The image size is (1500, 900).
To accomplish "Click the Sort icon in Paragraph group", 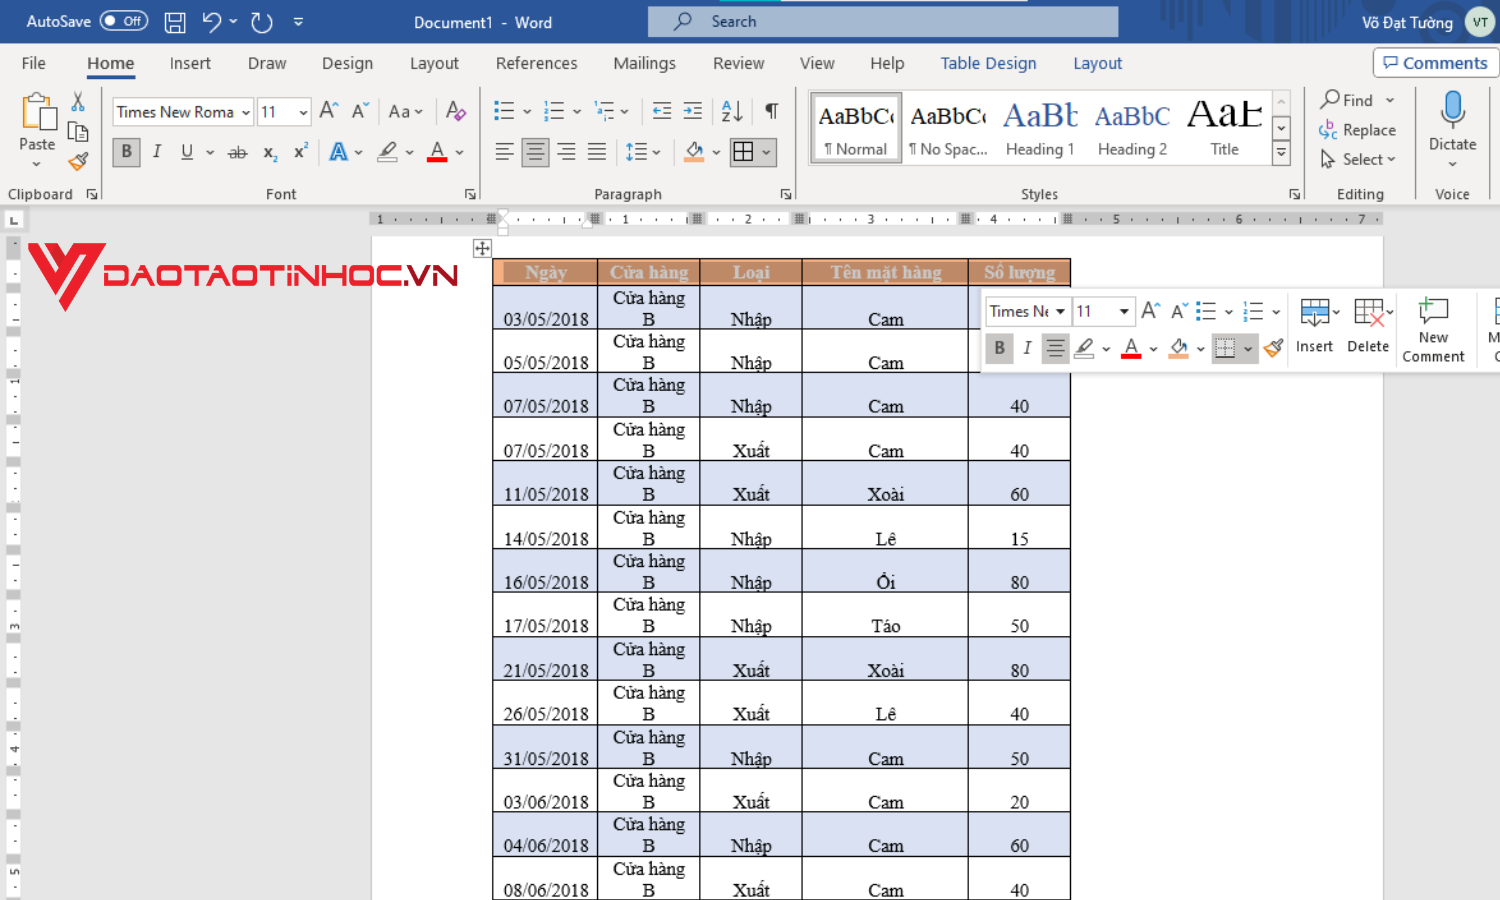I will pyautogui.click(x=731, y=111).
